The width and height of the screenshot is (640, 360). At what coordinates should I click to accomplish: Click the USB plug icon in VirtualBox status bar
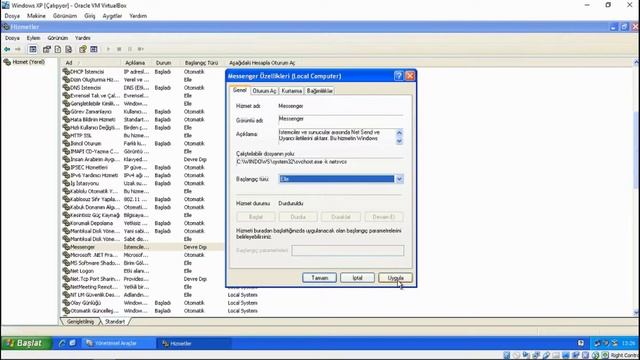pyautogui.click(x=546, y=356)
